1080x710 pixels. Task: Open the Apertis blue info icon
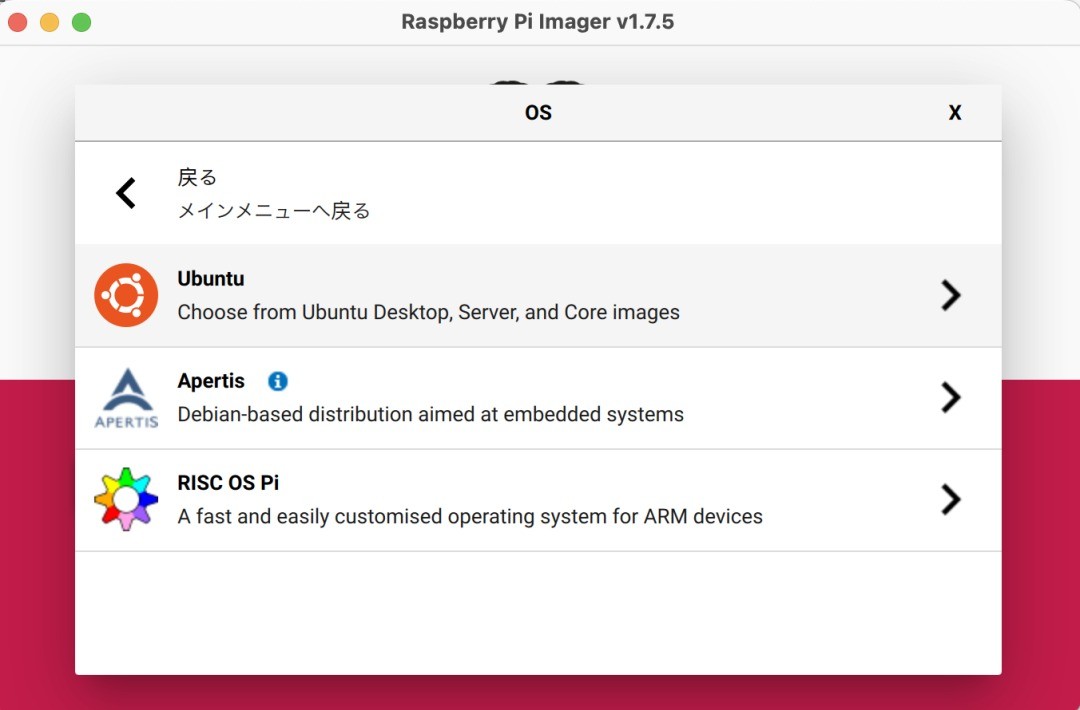[278, 381]
